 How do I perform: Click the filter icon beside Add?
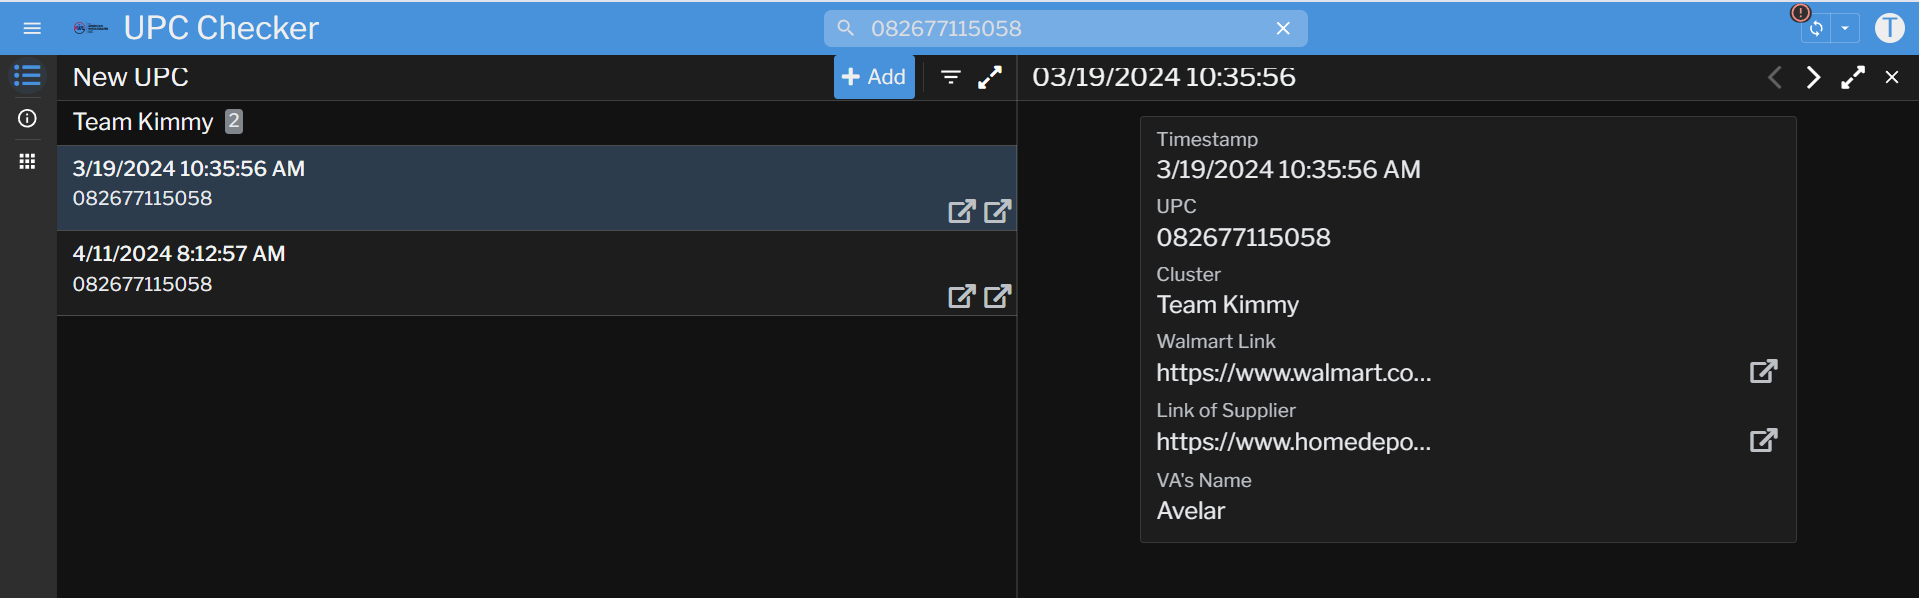coord(950,77)
